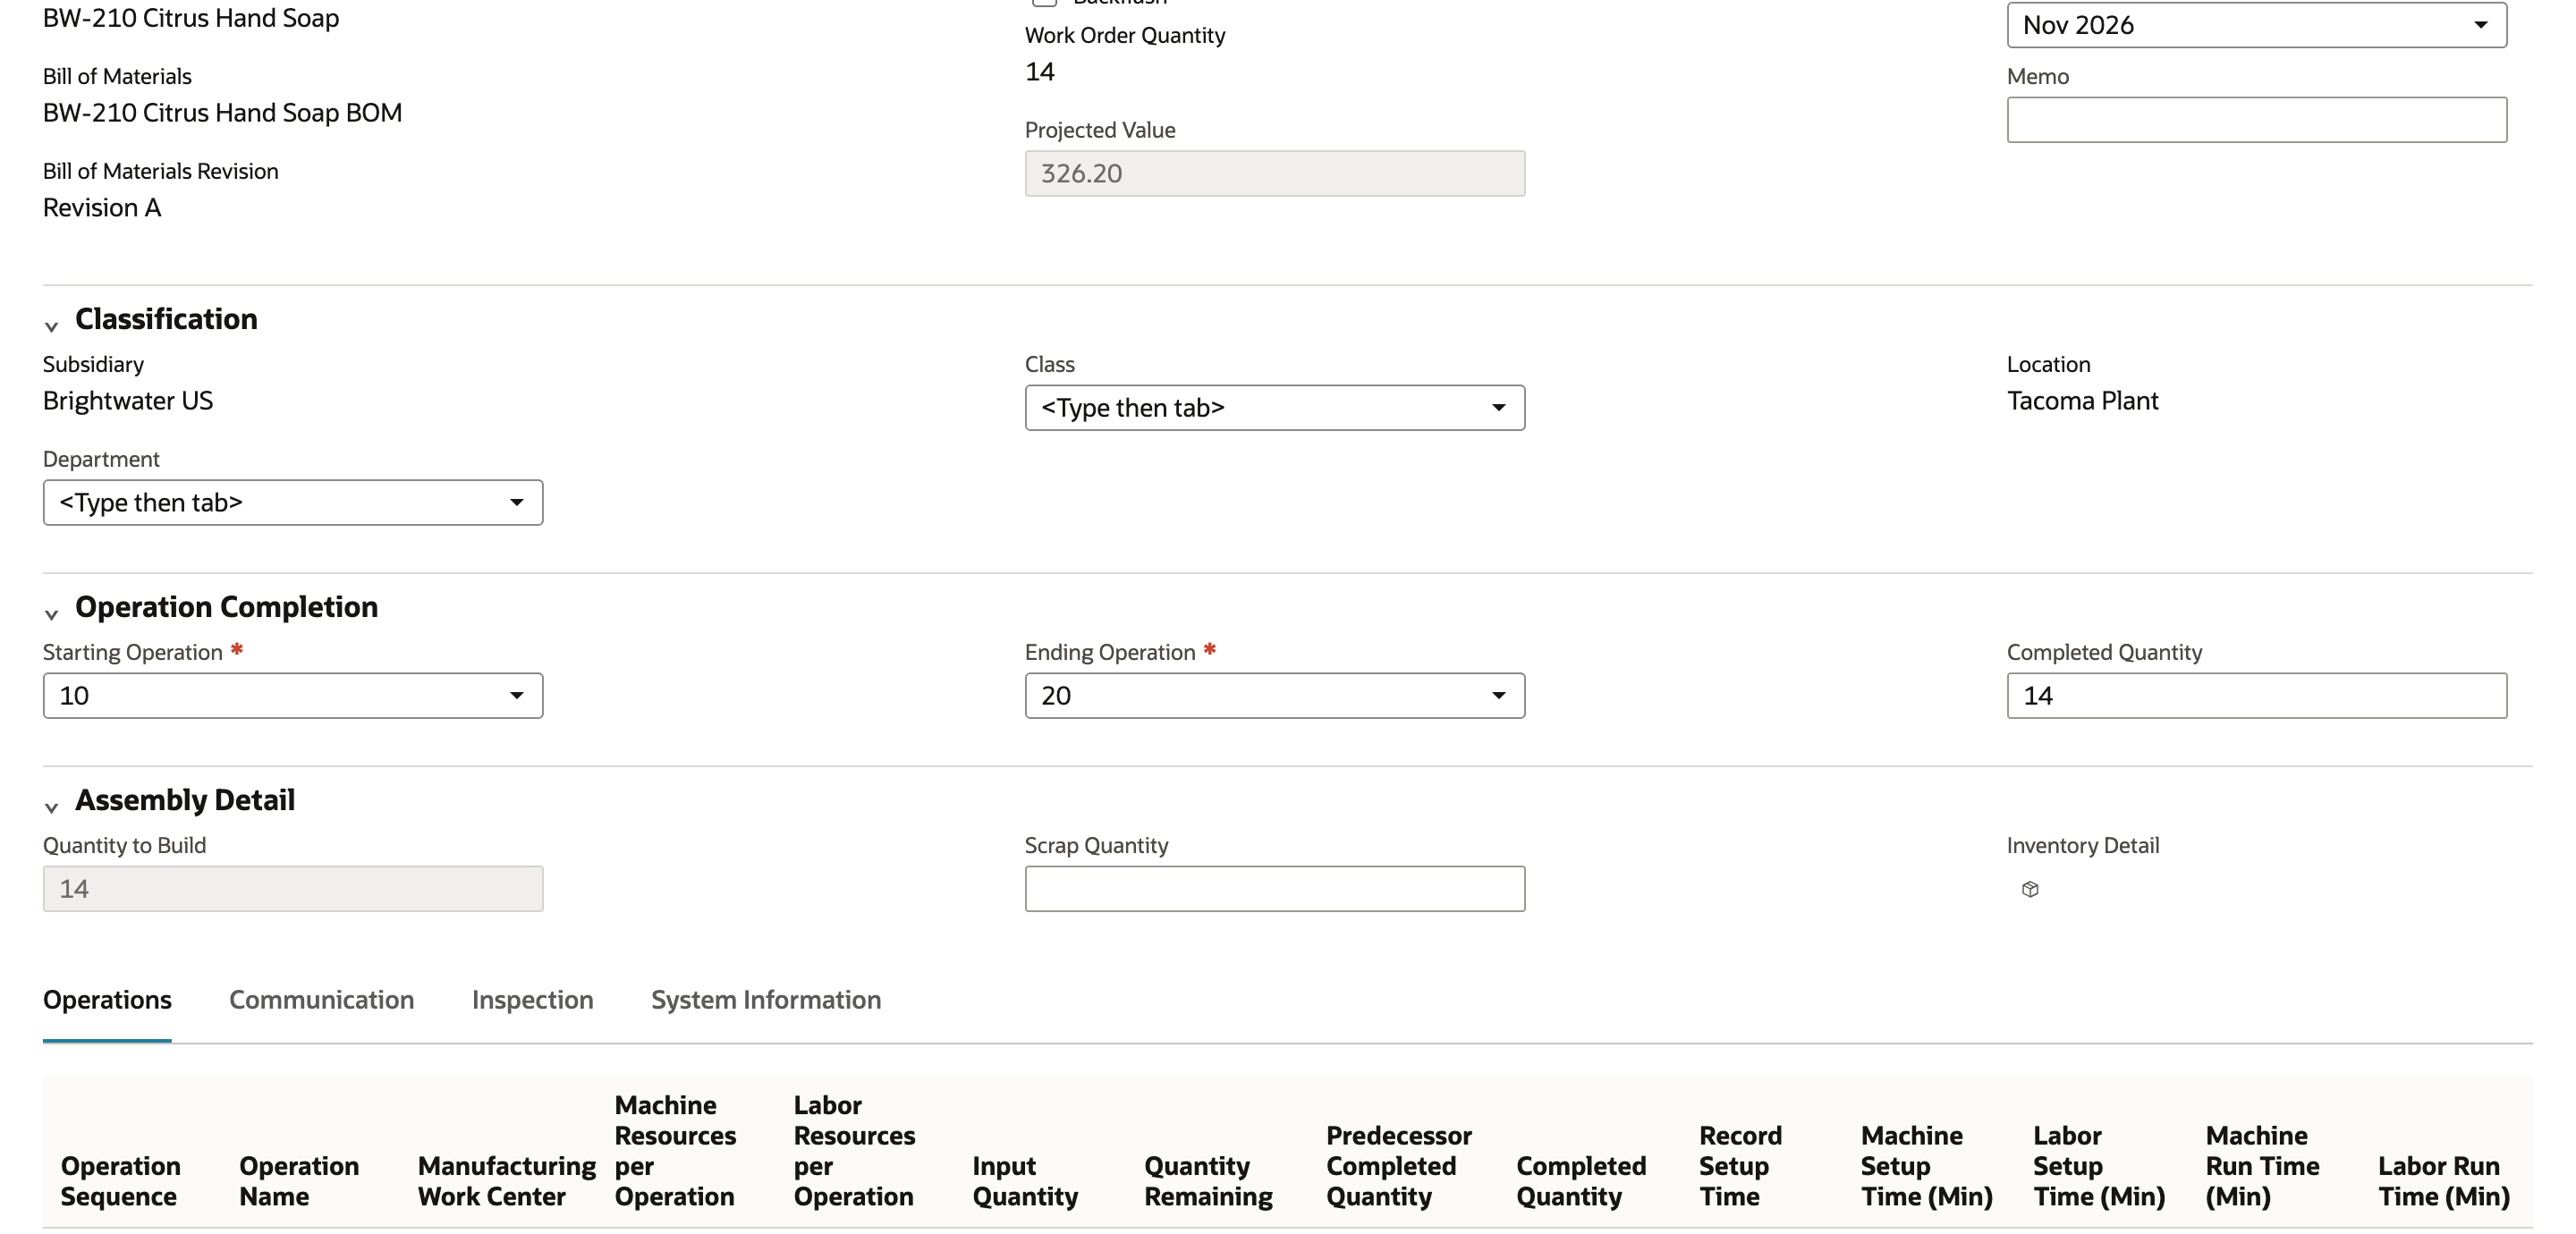Collapse the Operation Completion section
This screenshot has width=2576, height=1234.
click(x=51, y=614)
